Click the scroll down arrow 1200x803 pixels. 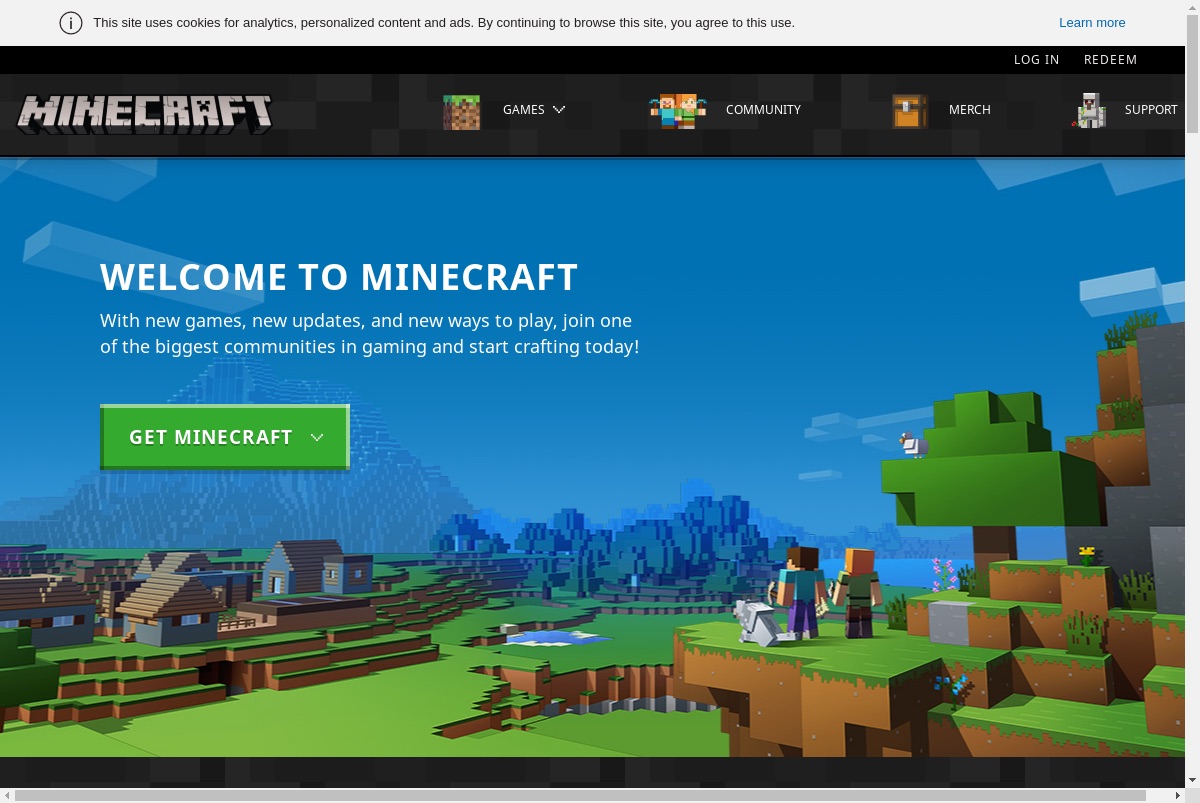pyautogui.click(x=1192, y=781)
